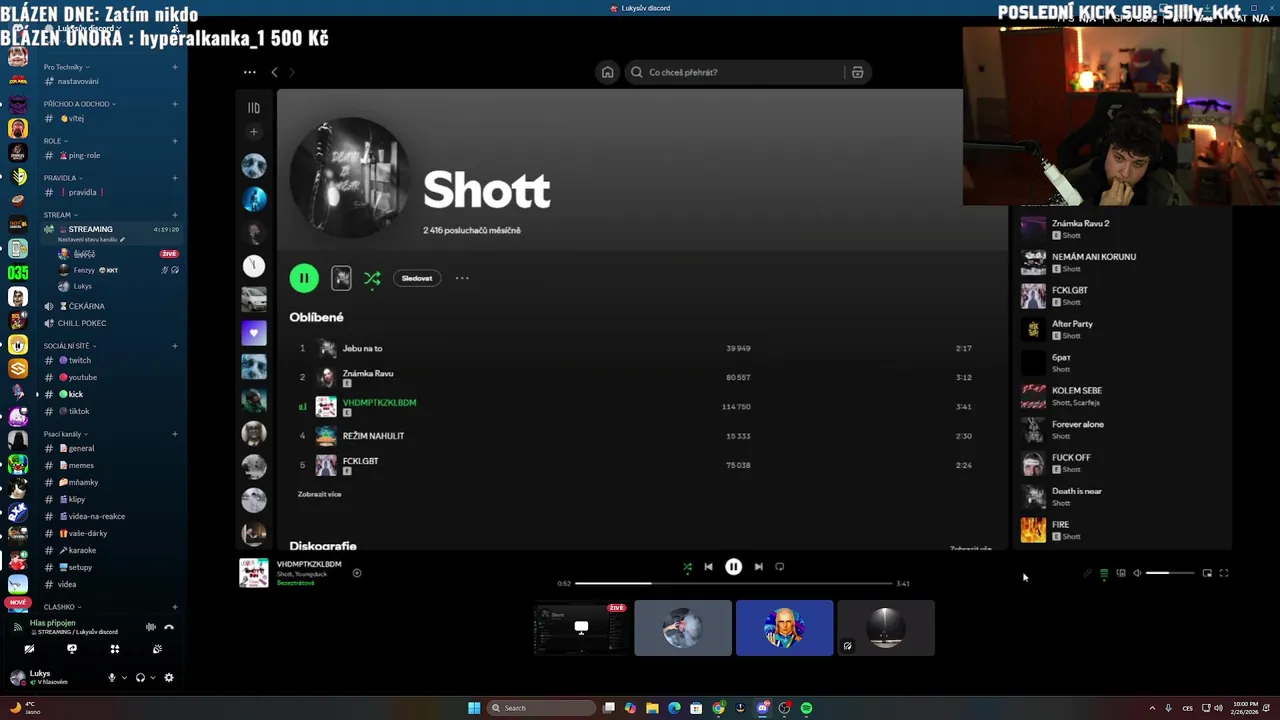
Task: Open the mini player icon
Action: [x=1207, y=573]
